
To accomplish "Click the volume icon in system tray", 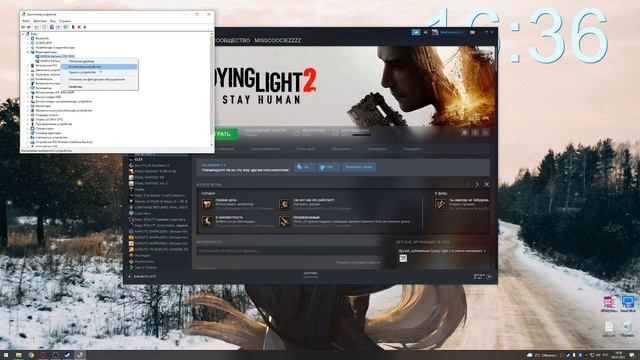I will point(599,355).
